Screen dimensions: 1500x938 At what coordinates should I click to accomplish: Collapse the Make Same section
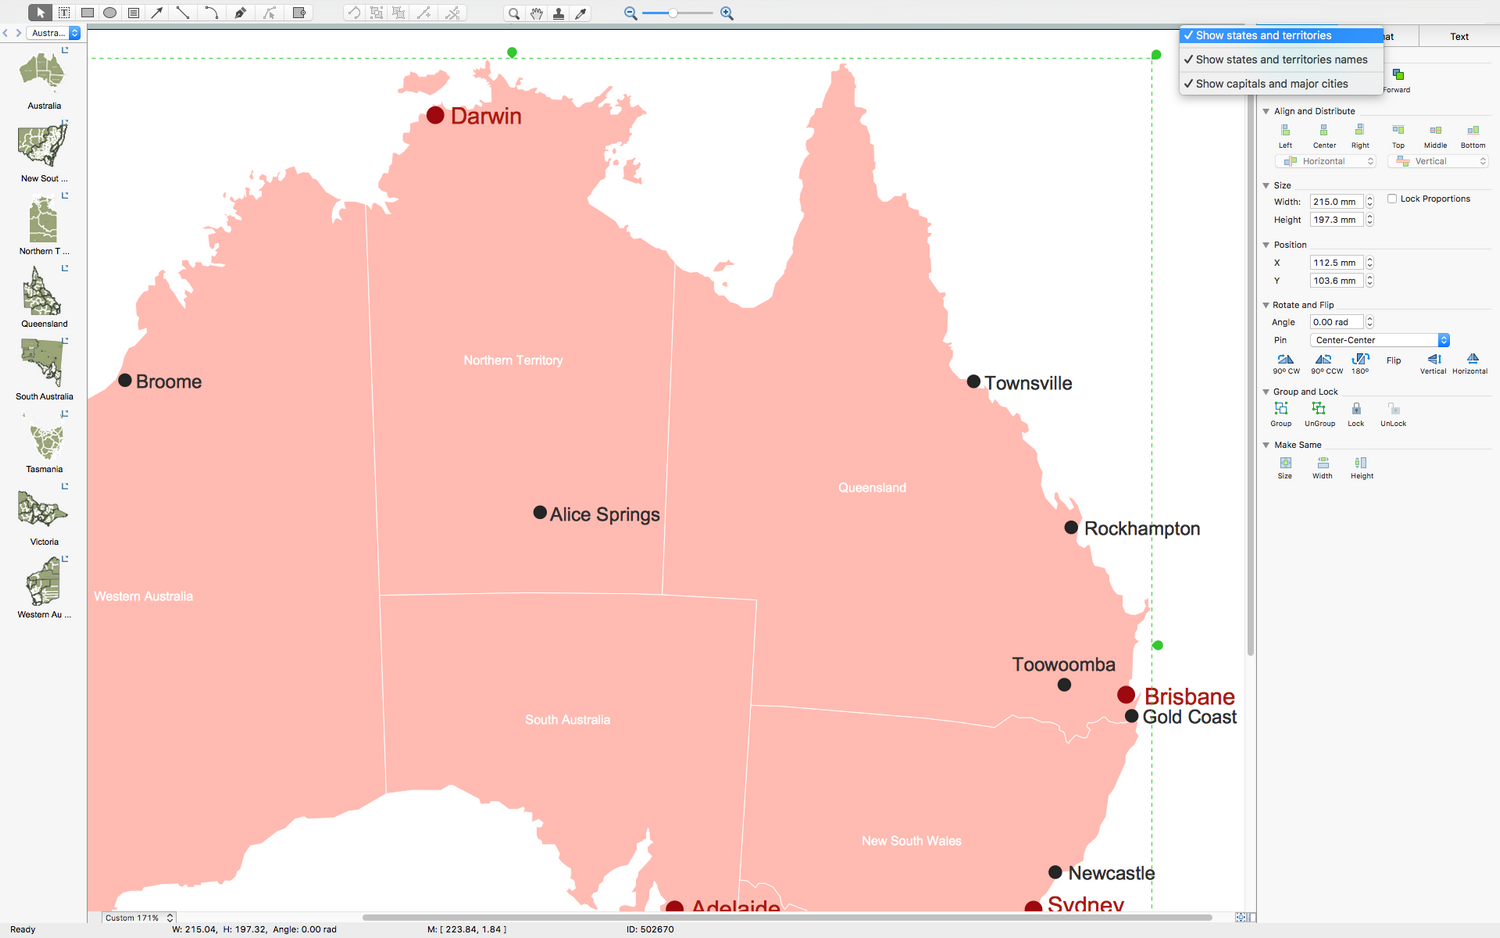coord(1266,445)
